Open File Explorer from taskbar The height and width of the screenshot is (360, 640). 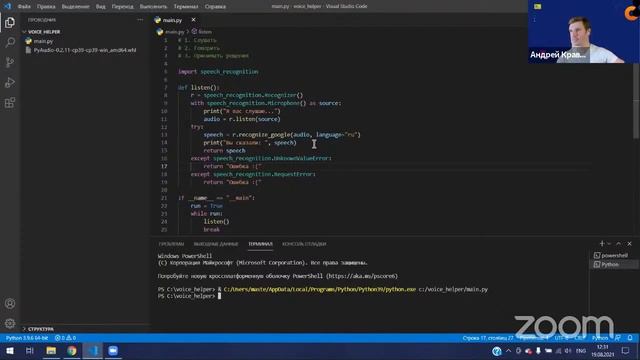coord(51,351)
